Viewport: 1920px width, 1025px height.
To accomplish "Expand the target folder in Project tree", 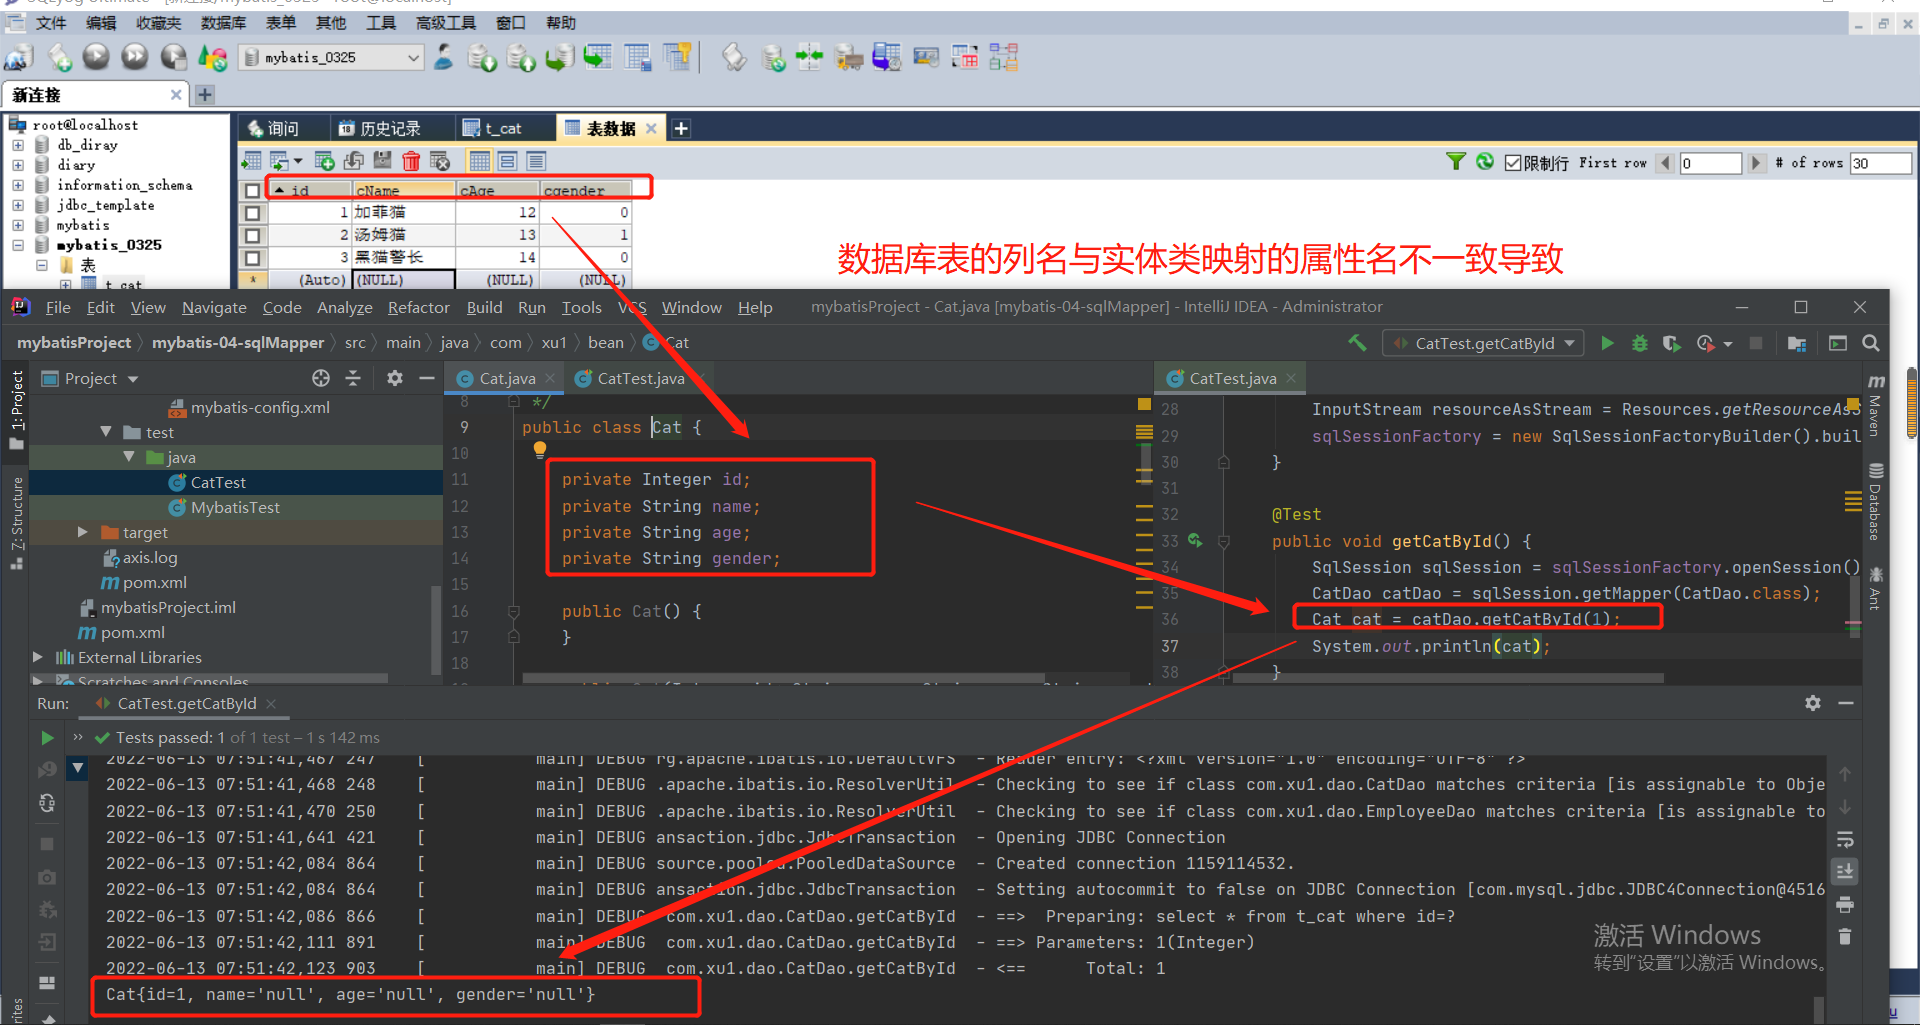I will click(x=83, y=532).
